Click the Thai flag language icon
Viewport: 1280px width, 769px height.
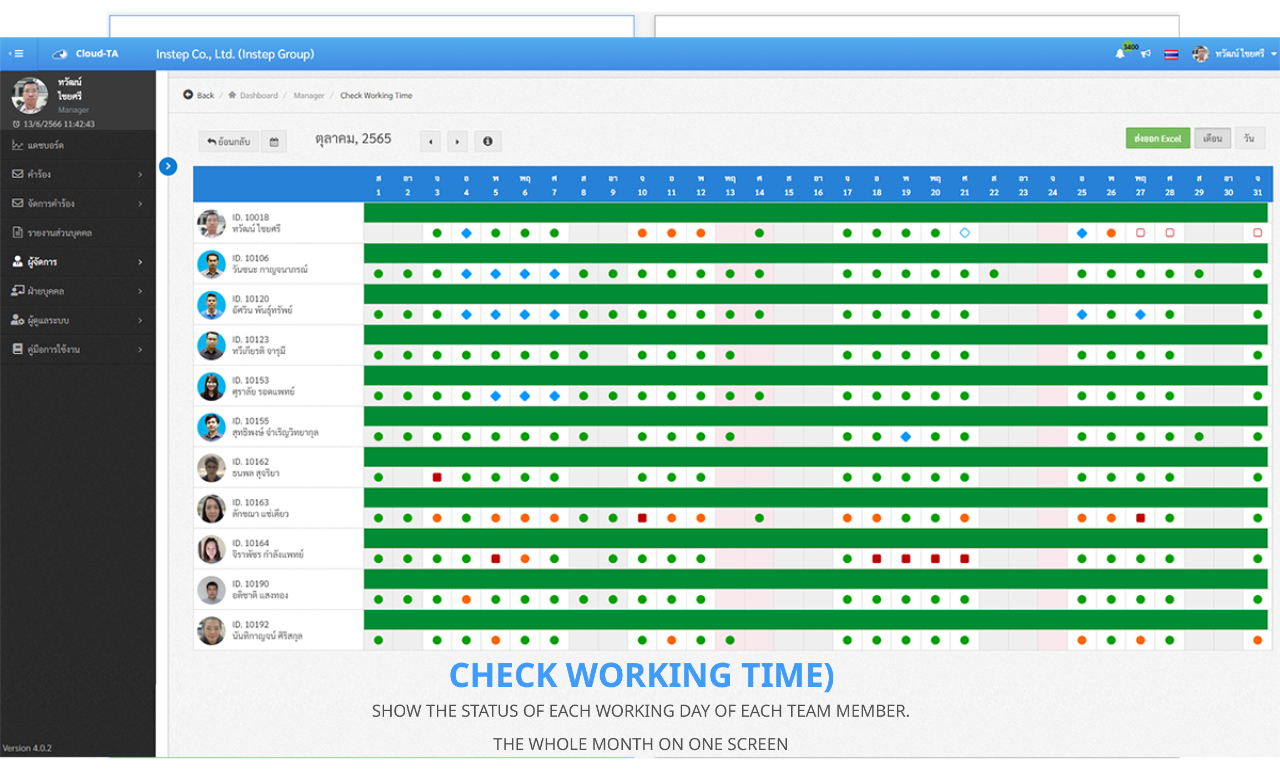click(1171, 54)
